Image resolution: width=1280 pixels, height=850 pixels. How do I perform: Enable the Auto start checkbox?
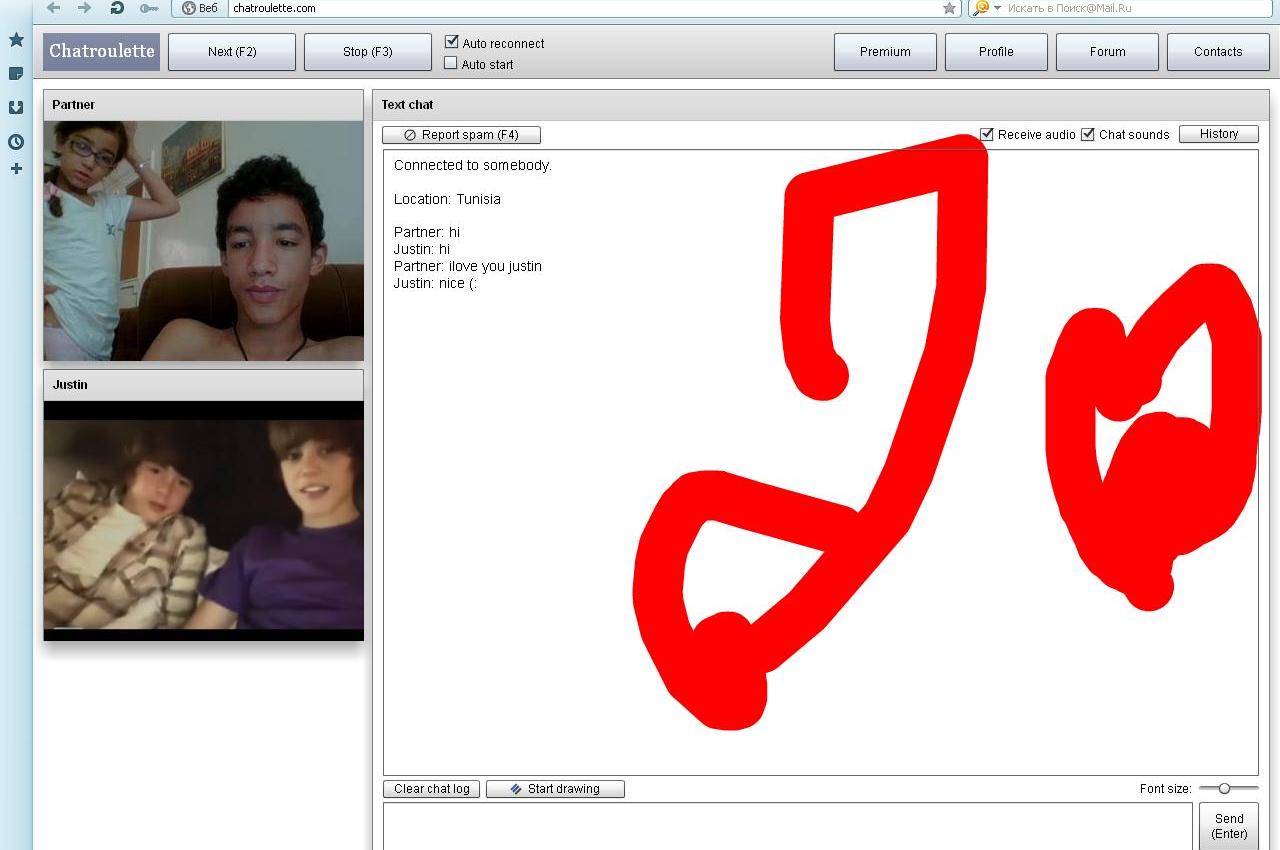click(451, 63)
